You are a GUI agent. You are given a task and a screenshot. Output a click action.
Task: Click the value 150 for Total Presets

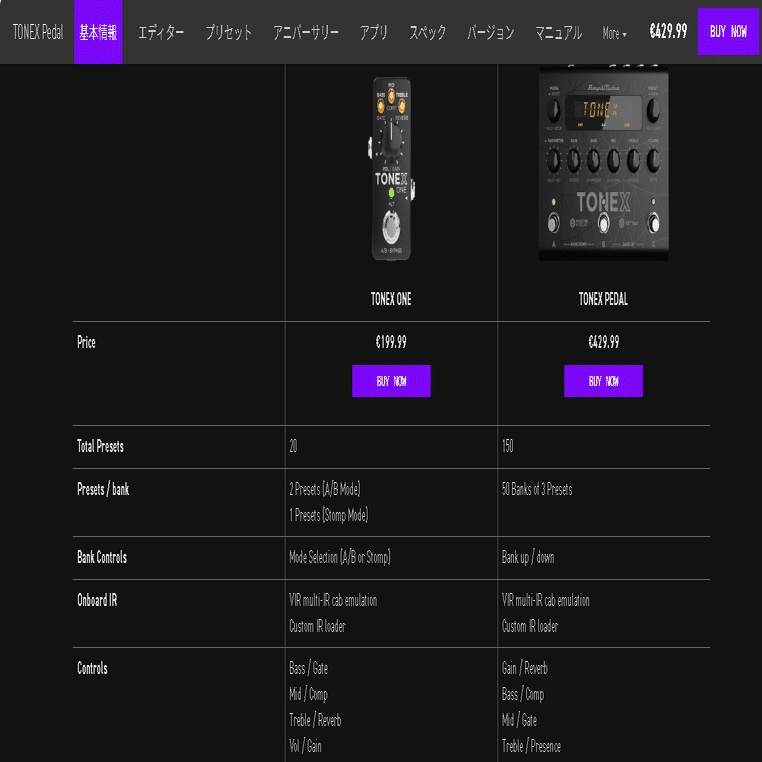click(x=507, y=446)
